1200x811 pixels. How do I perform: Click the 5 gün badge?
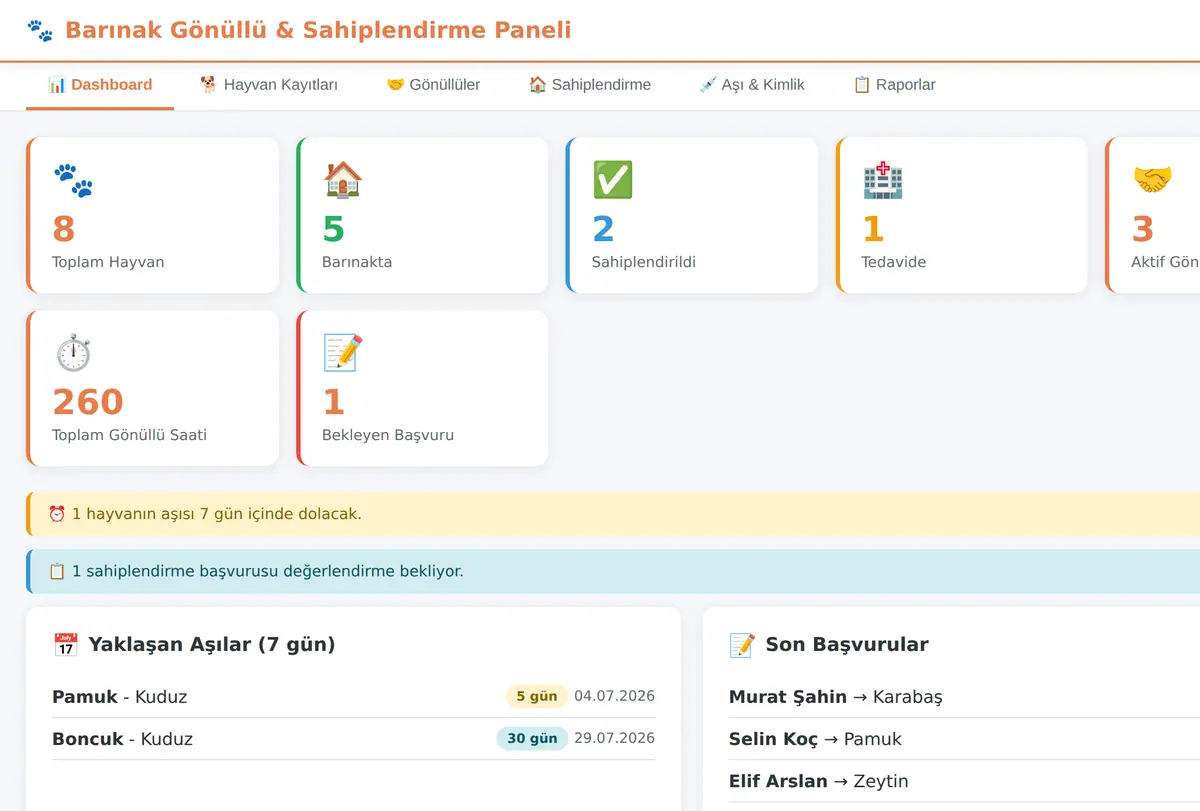[537, 696]
